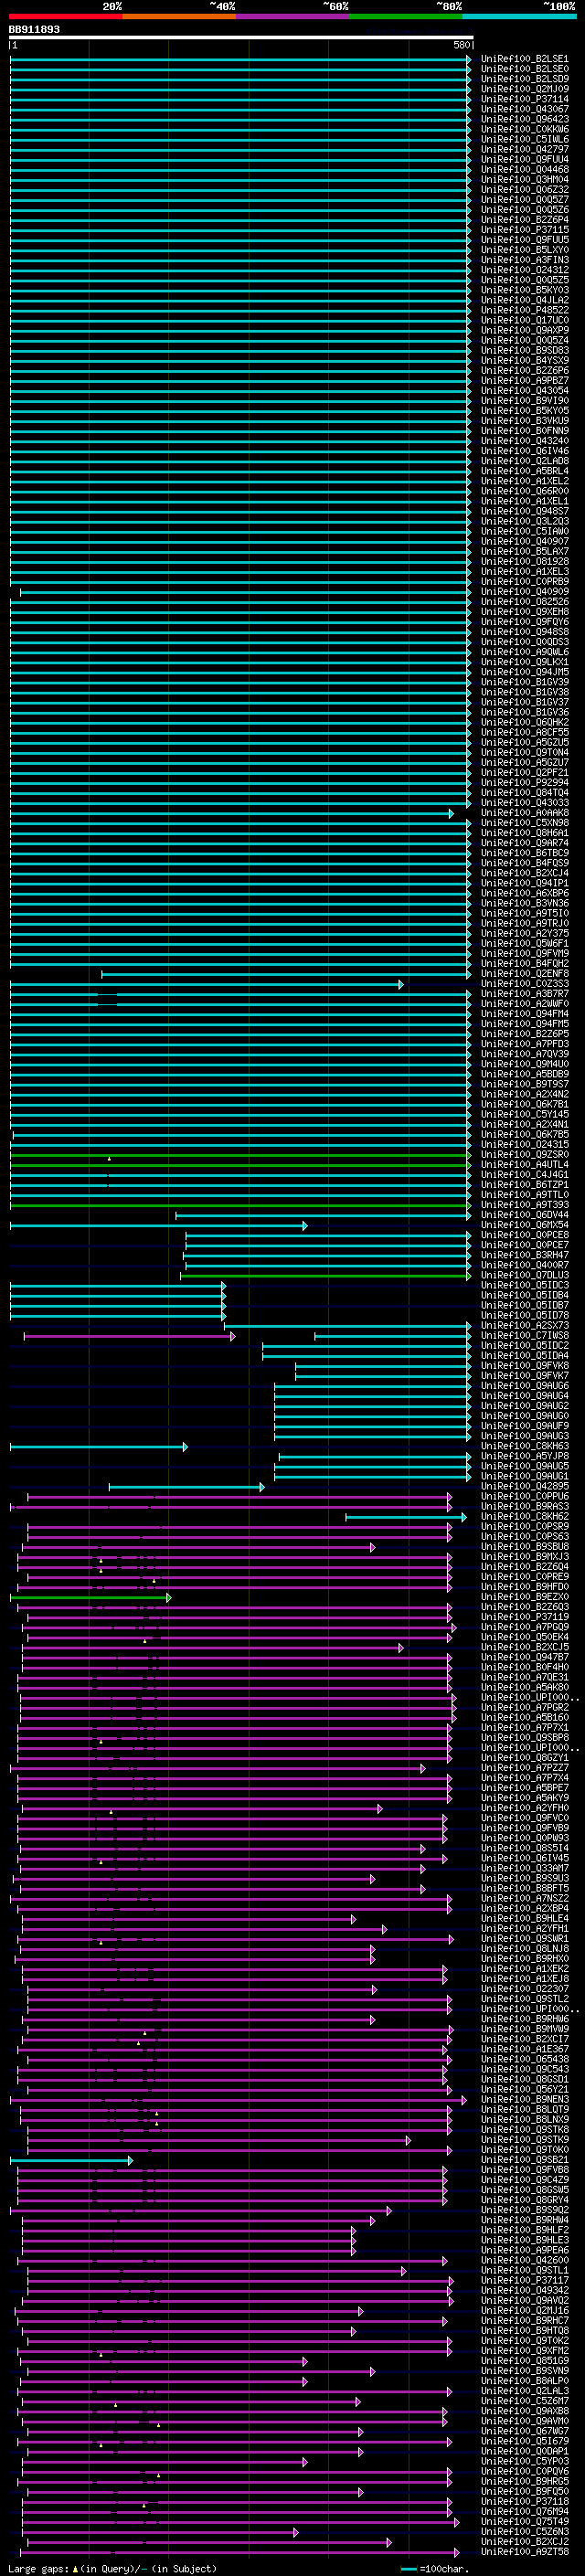
Task: Click green alignment bar of UniRef100_A9T393
Action: coord(240,1205)
